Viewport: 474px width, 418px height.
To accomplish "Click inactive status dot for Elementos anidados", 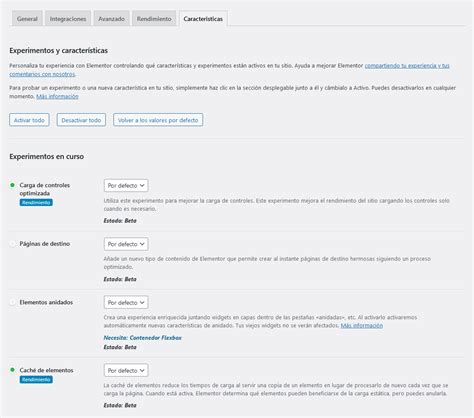I will (x=12, y=302).
